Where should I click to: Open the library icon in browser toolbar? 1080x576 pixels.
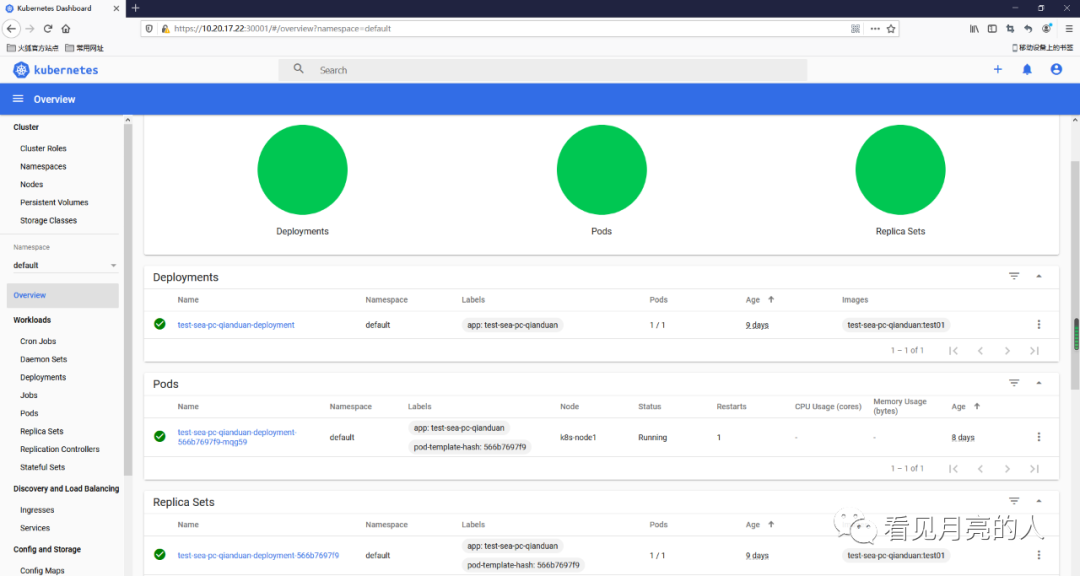[974, 28]
